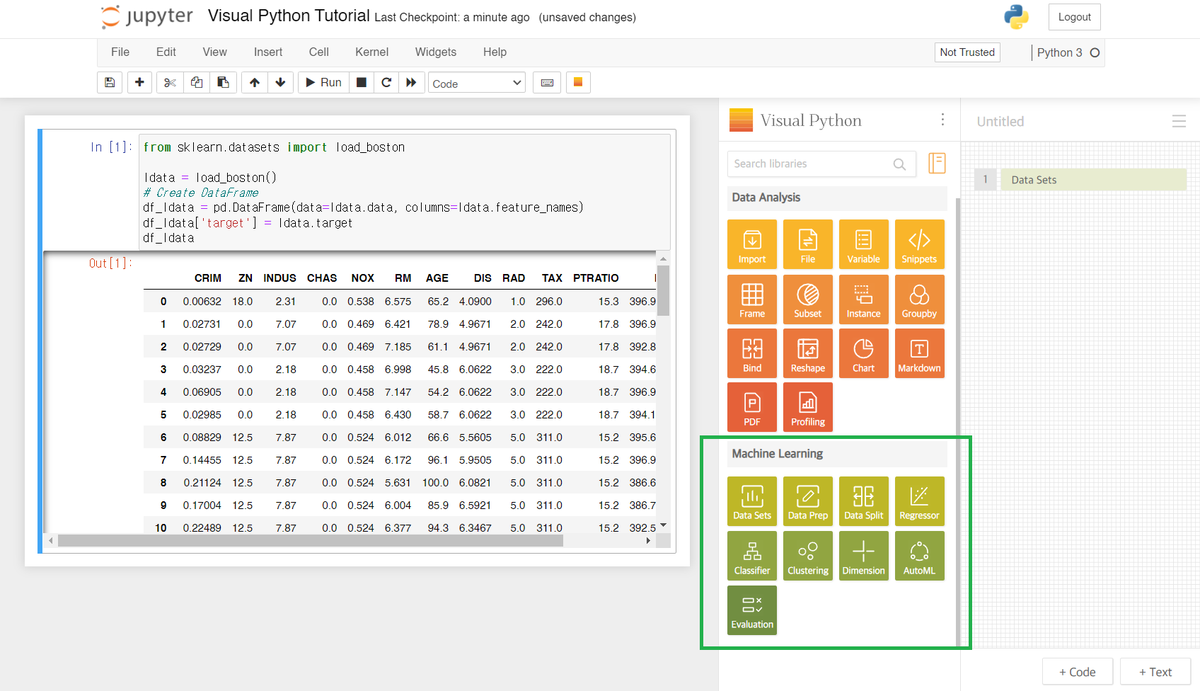This screenshot has height=691, width=1200.
Task: Open the Markdown tool
Action: pyautogui.click(x=919, y=353)
